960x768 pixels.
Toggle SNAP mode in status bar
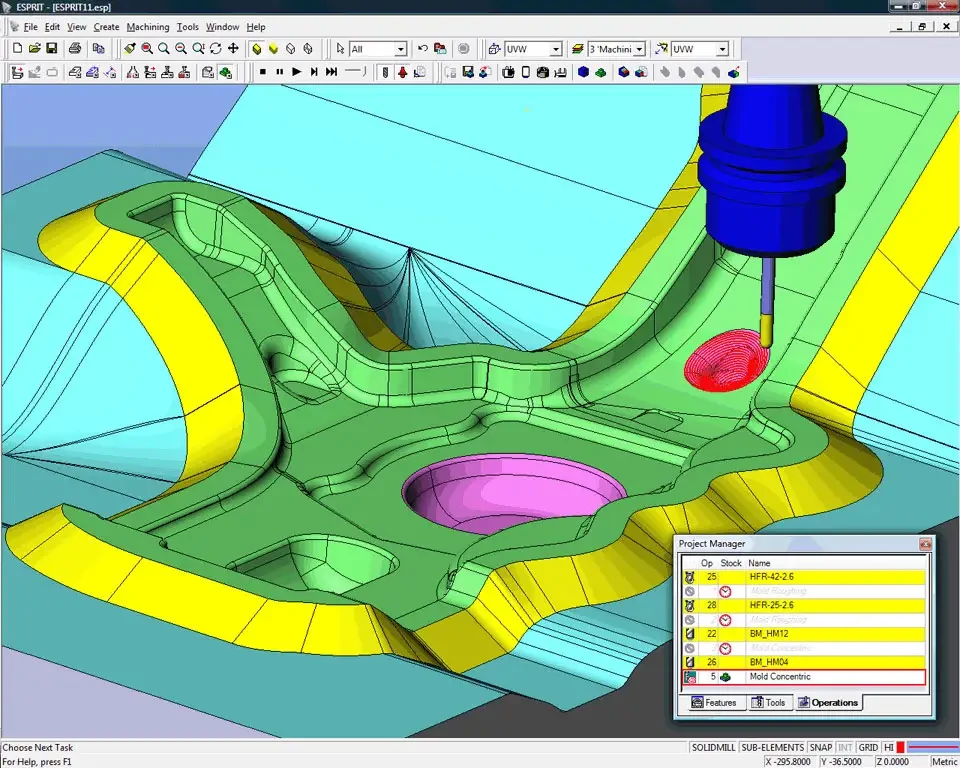point(820,747)
